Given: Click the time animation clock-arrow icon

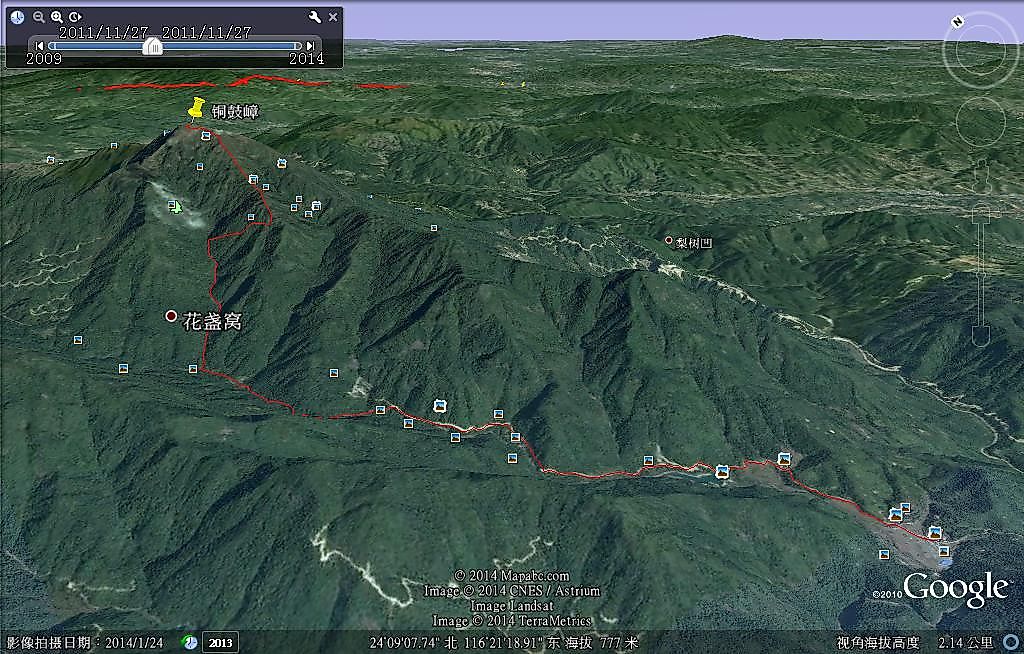Looking at the screenshot, I should [75, 17].
